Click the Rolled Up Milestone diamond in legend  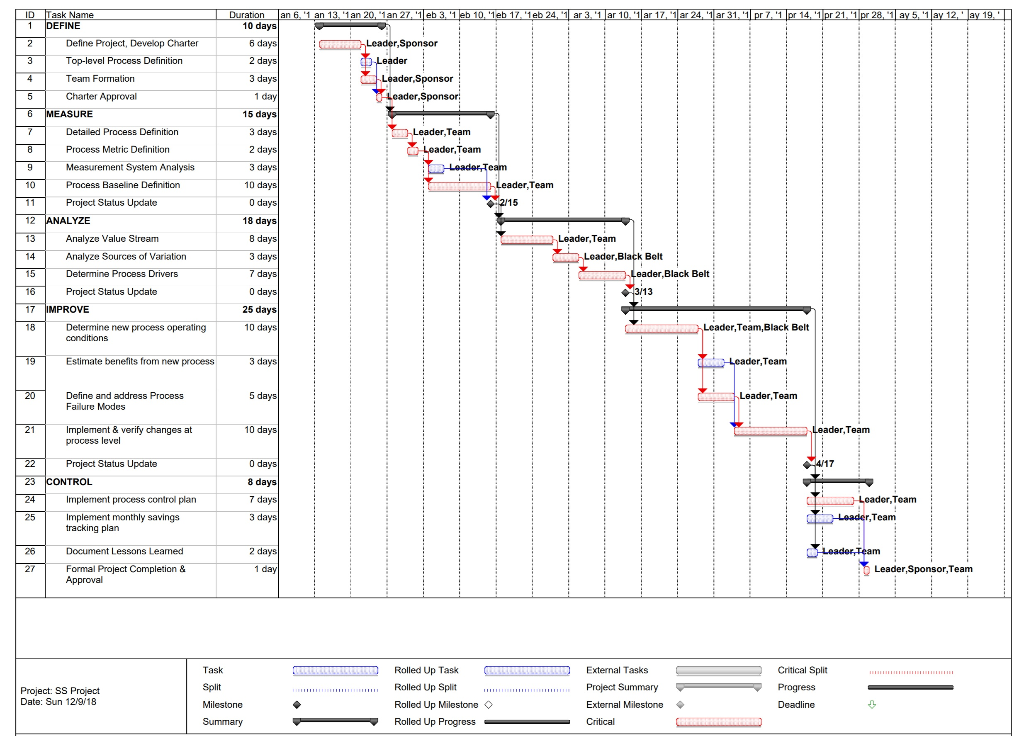coord(490,704)
